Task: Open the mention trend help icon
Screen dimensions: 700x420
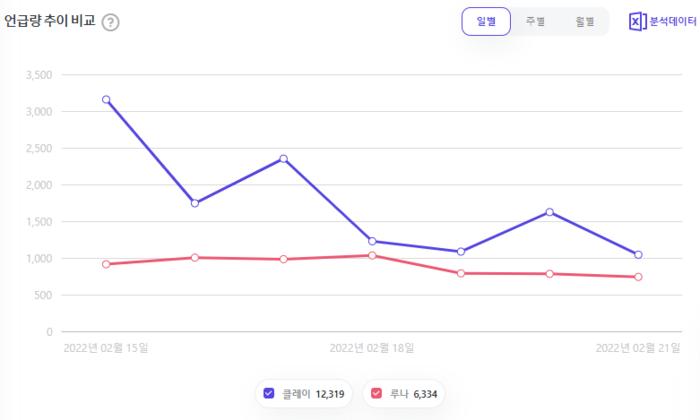Action: pyautogui.click(x=110, y=22)
